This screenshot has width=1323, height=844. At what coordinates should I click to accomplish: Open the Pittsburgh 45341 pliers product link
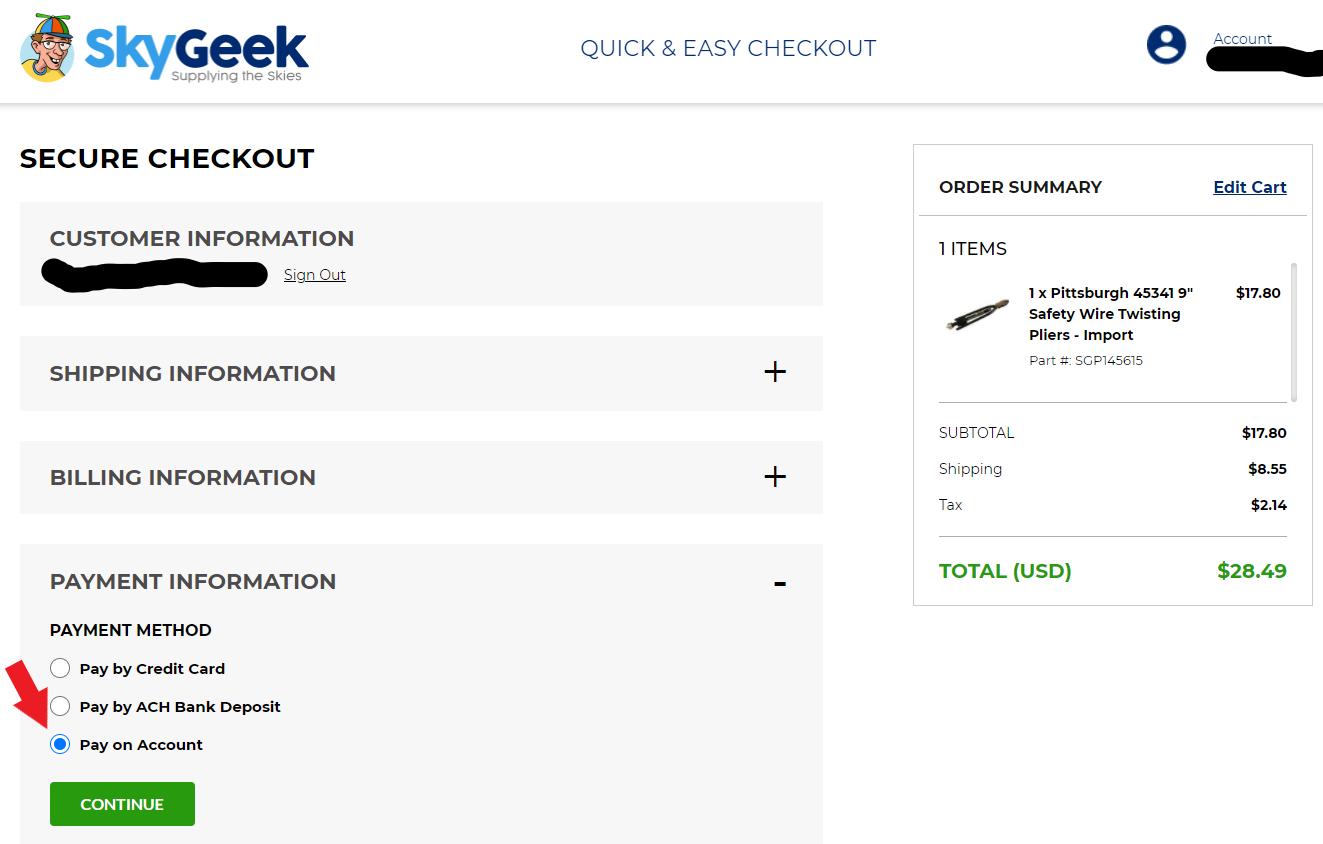pyautogui.click(x=1111, y=313)
